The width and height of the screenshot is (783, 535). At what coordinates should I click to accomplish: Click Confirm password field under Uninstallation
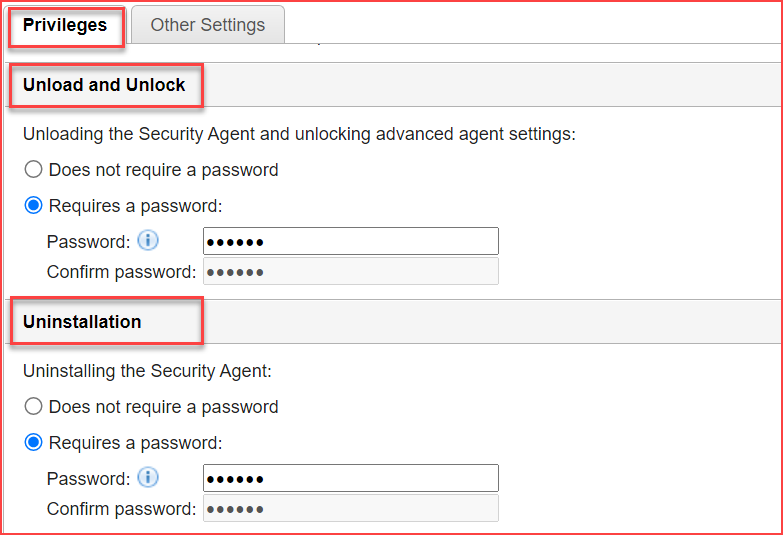(350, 509)
